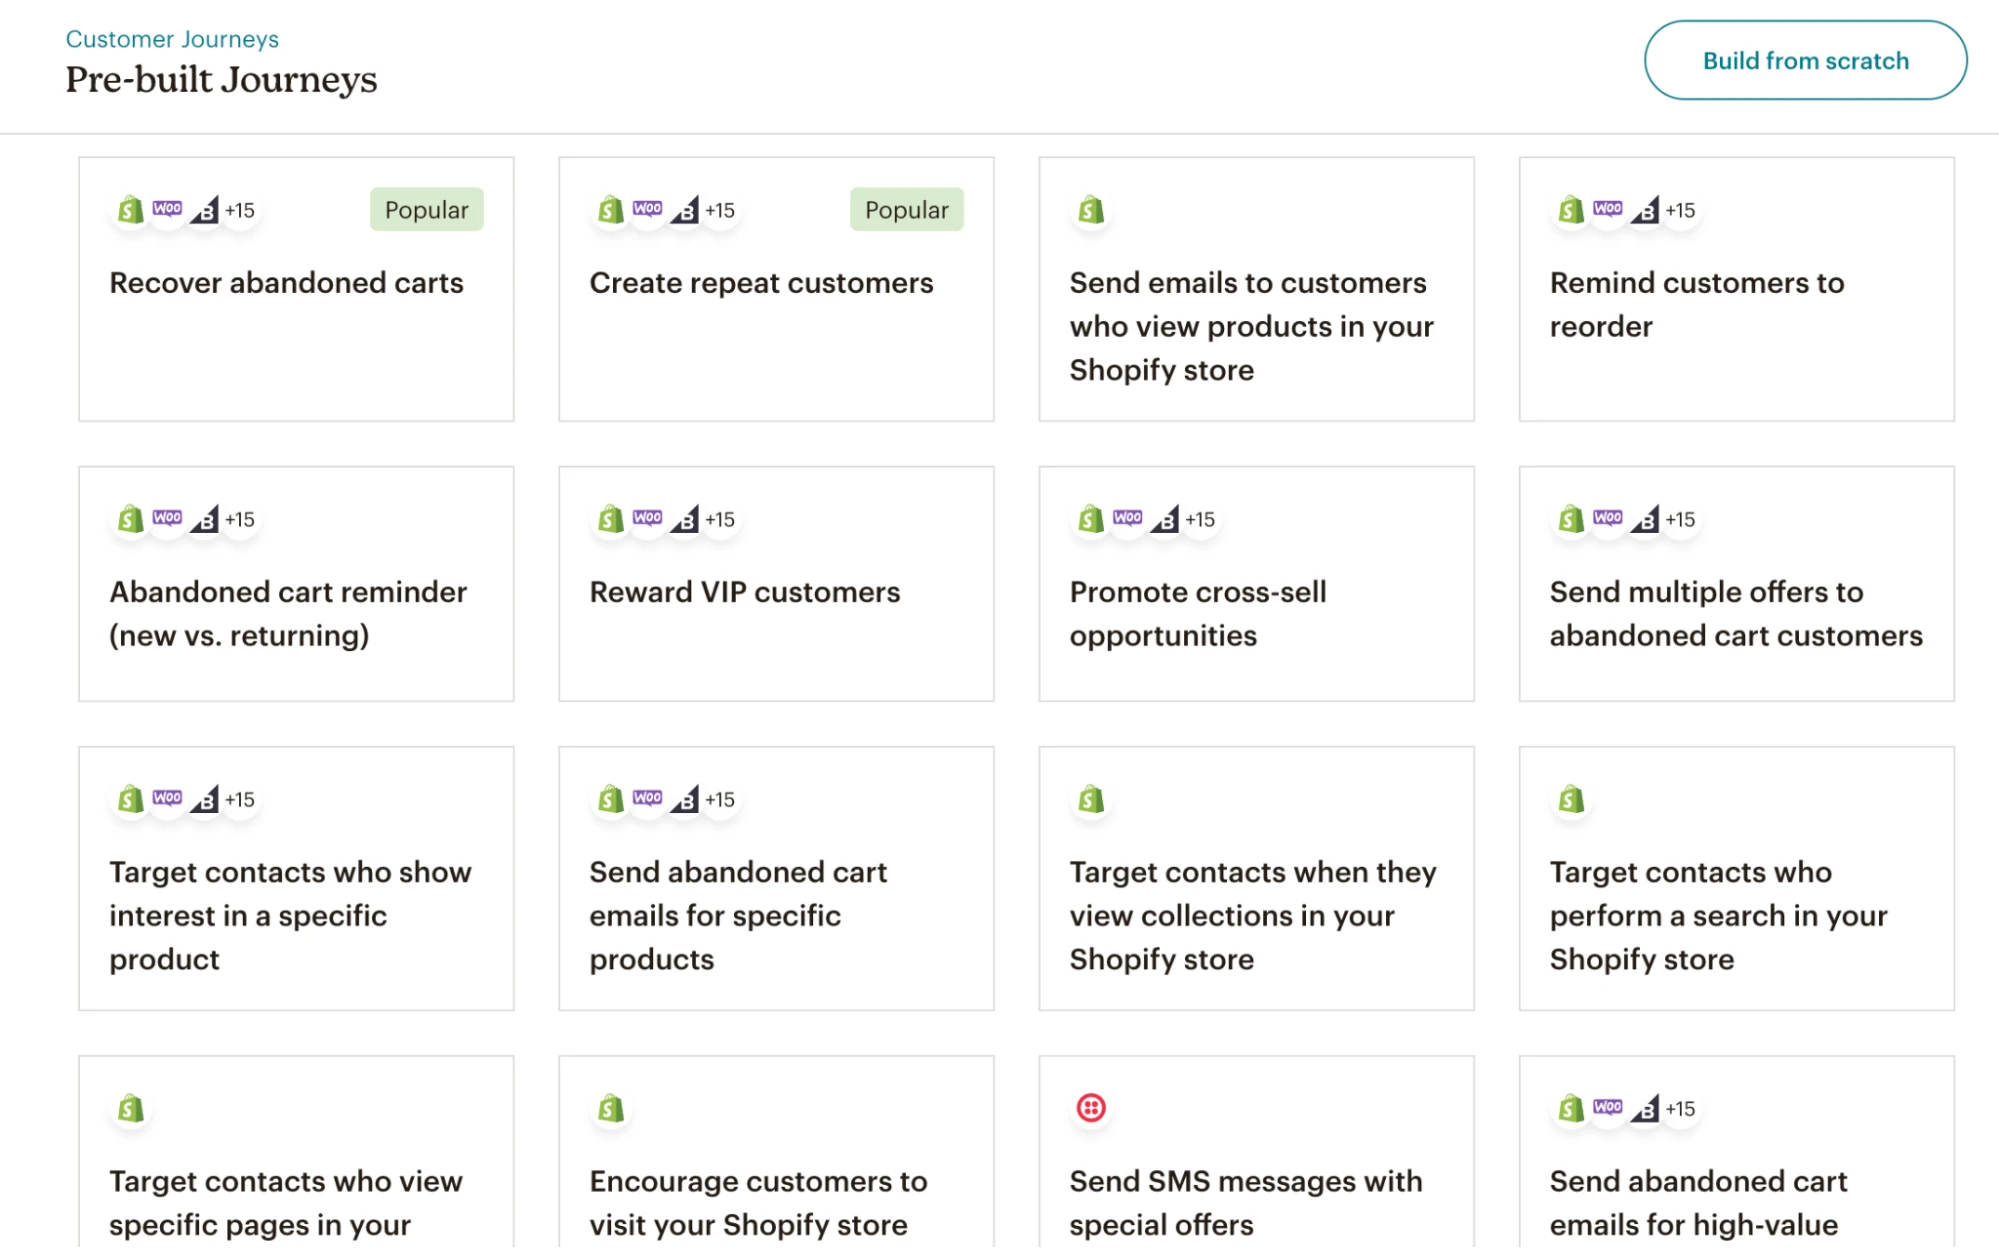Image resolution: width=1999 pixels, height=1248 pixels.
Task: Expand the +15 on Send abandoned cart emails specific products
Action: coord(720,799)
